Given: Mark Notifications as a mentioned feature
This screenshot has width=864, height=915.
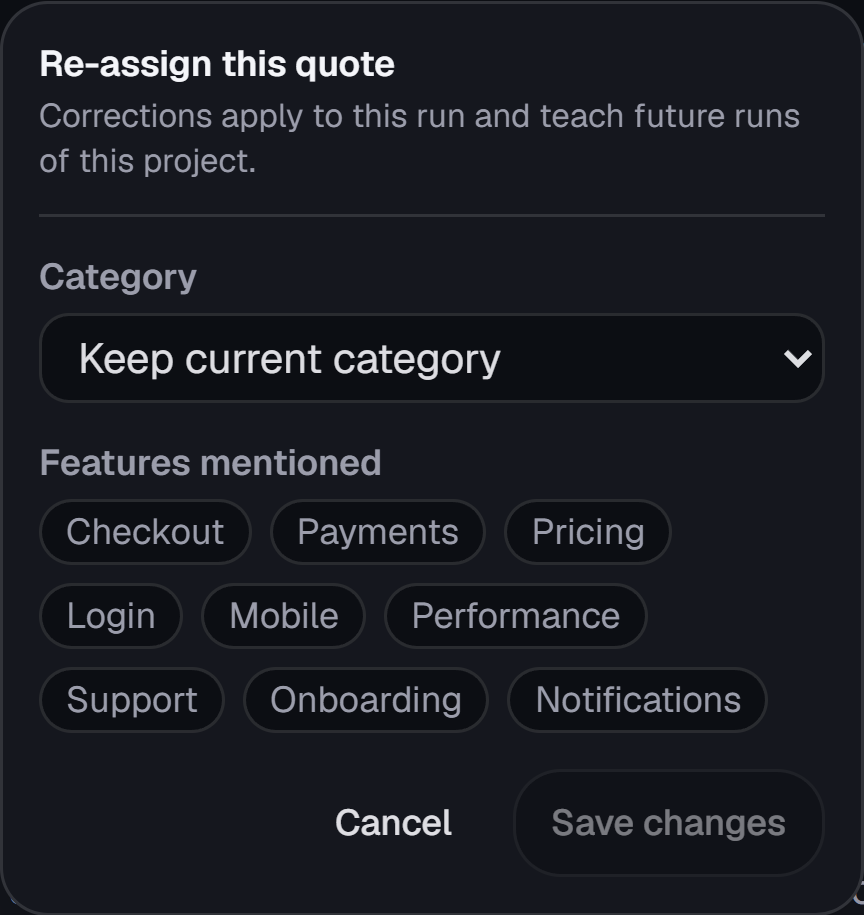Looking at the screenshot, I should pos(638,700).
